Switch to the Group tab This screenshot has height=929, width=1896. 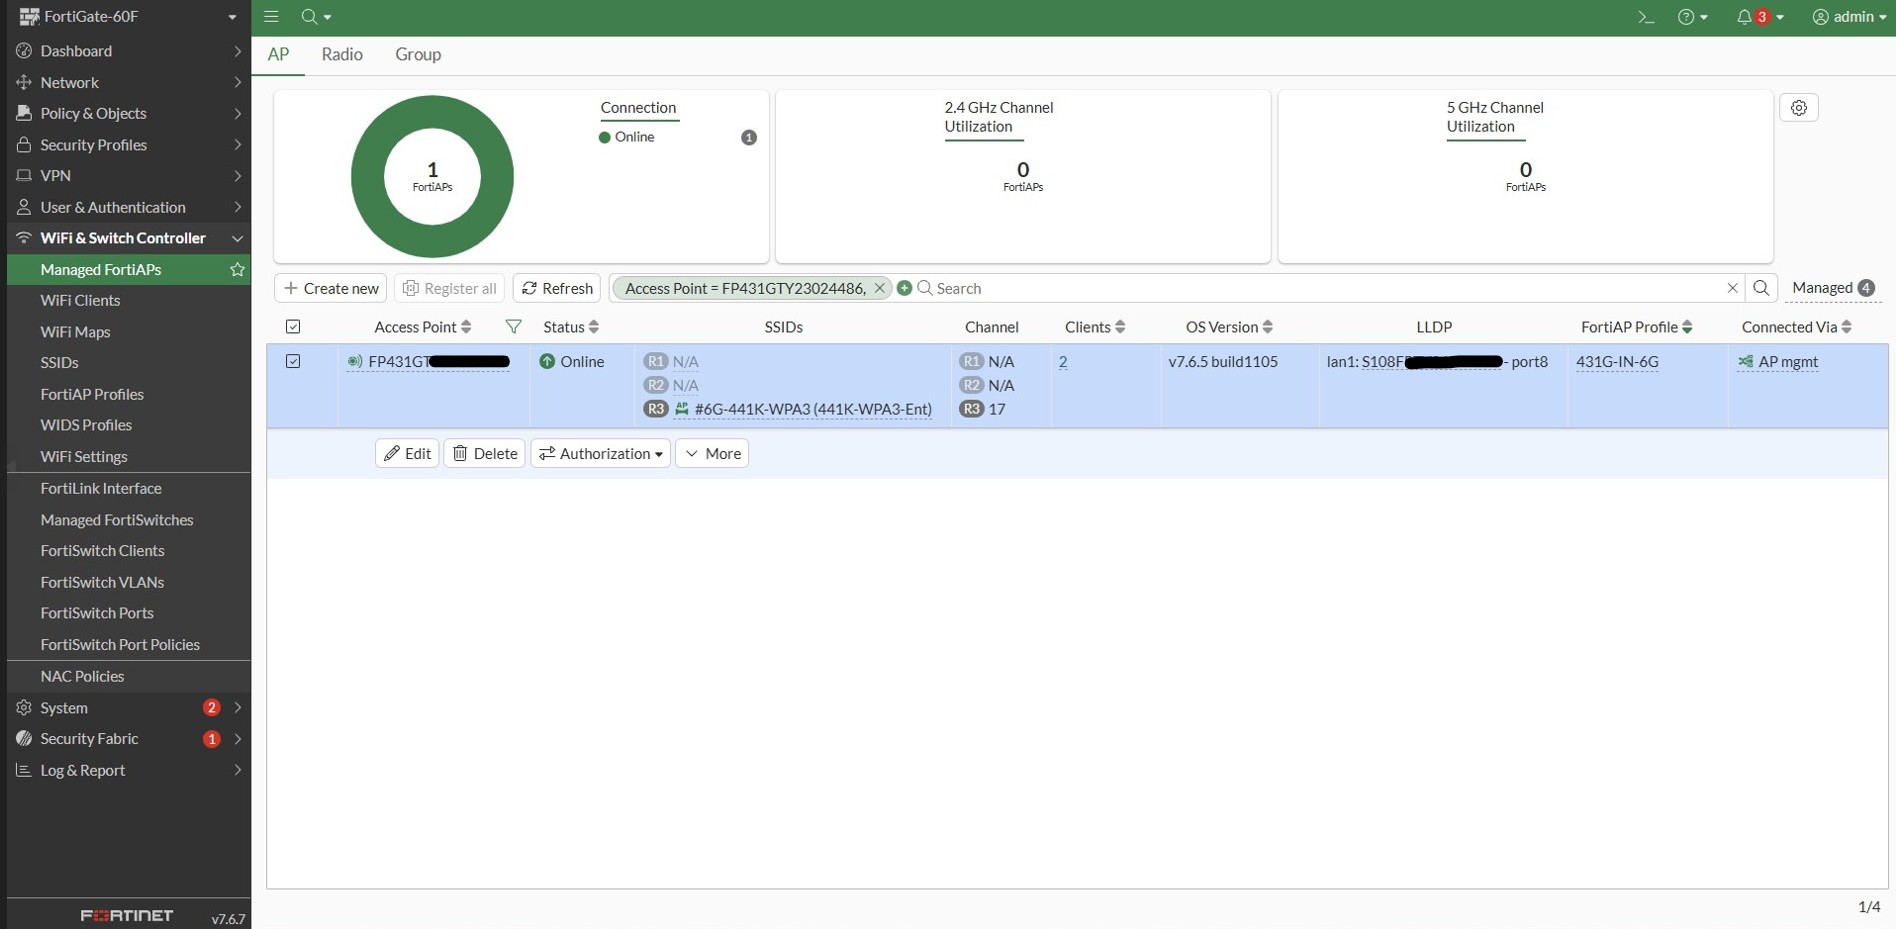click(x=418, y=55)
